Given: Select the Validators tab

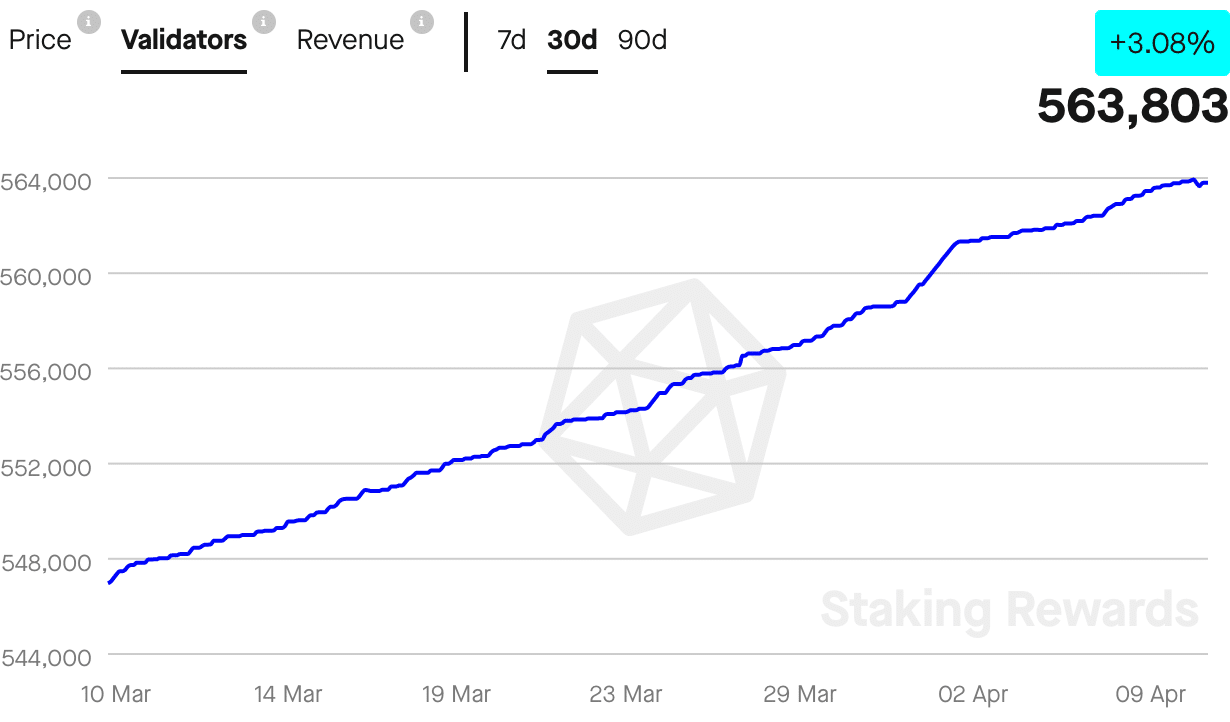Looking at the screenshot, I should [x=184, y=40].
